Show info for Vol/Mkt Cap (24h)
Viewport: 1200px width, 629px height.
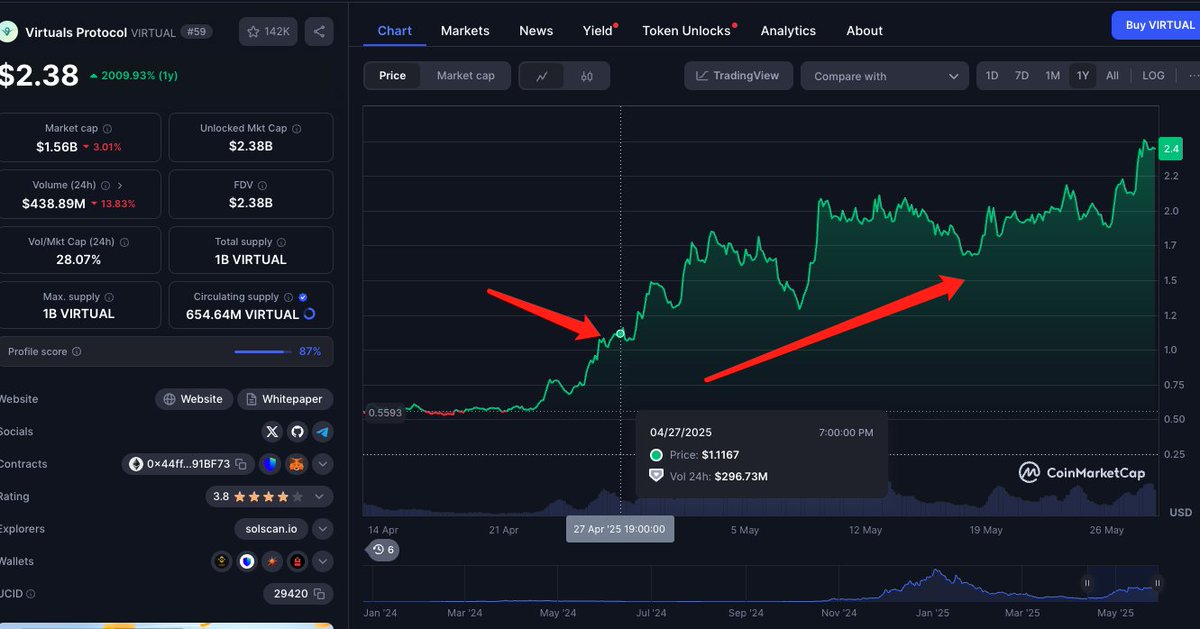coord(125,242)
